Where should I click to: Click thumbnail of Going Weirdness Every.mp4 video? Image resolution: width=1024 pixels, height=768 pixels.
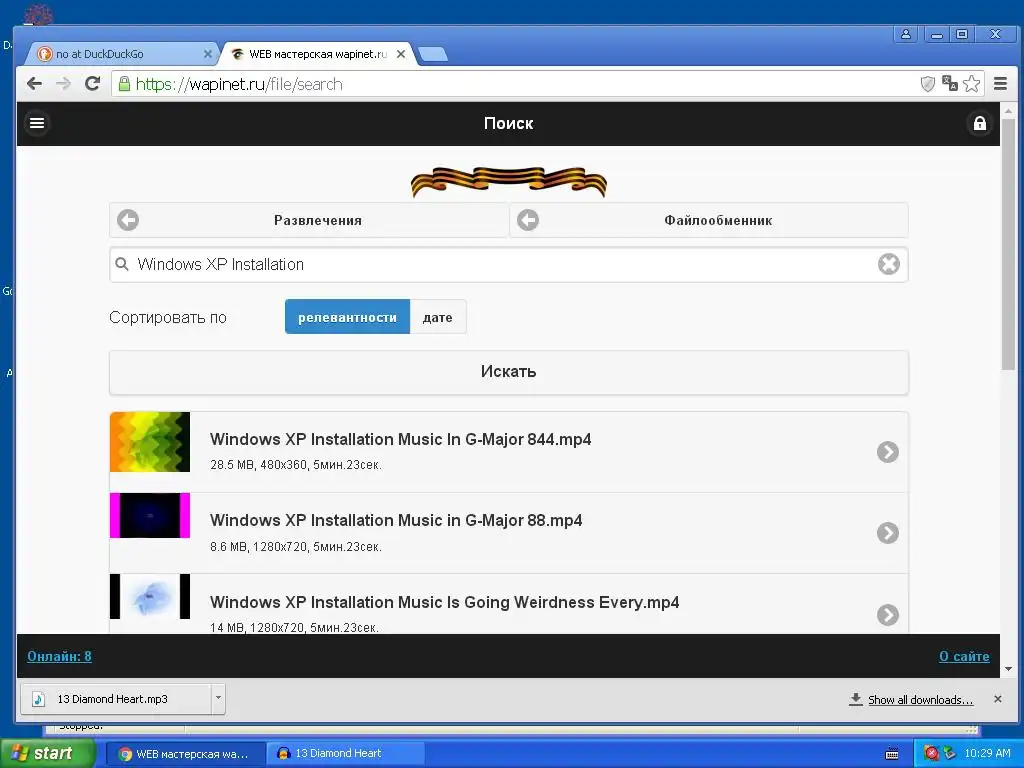(150, 596)
